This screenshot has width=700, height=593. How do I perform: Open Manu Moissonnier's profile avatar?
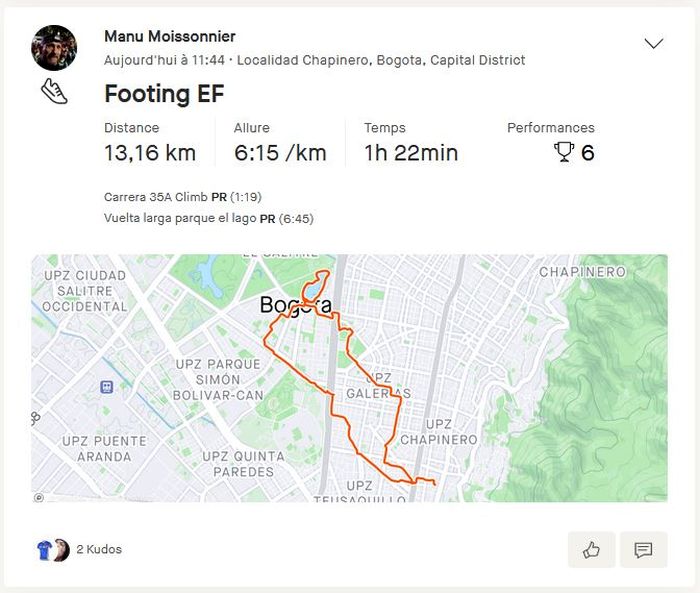tap(54, 47)
